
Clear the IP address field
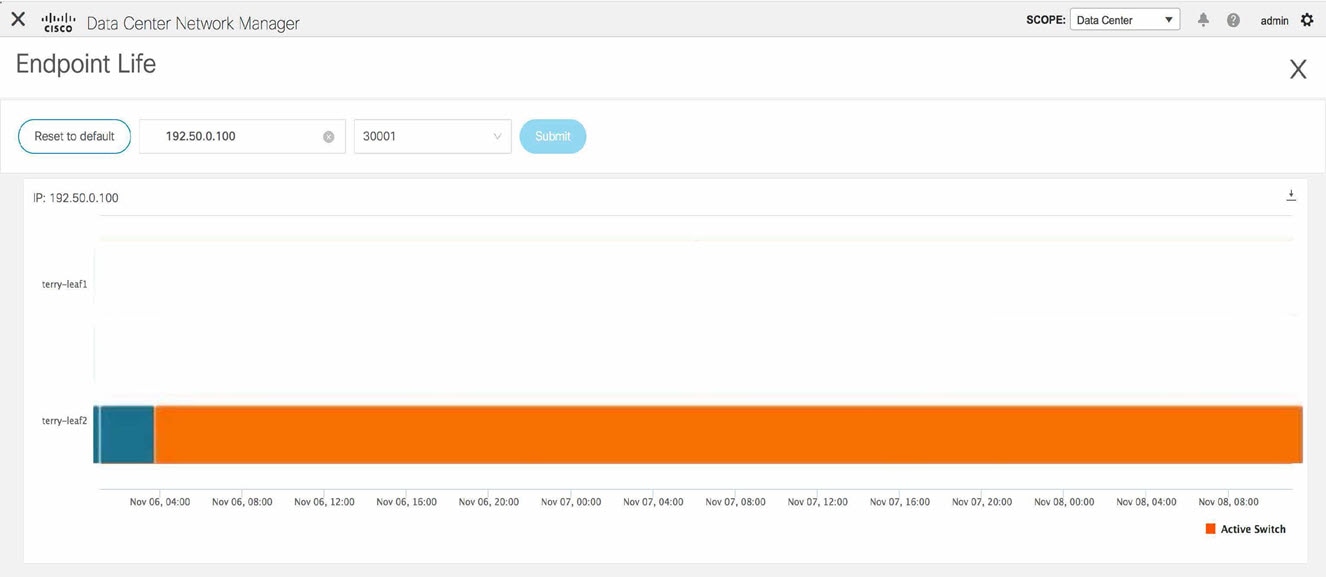[x=328, y=137]
